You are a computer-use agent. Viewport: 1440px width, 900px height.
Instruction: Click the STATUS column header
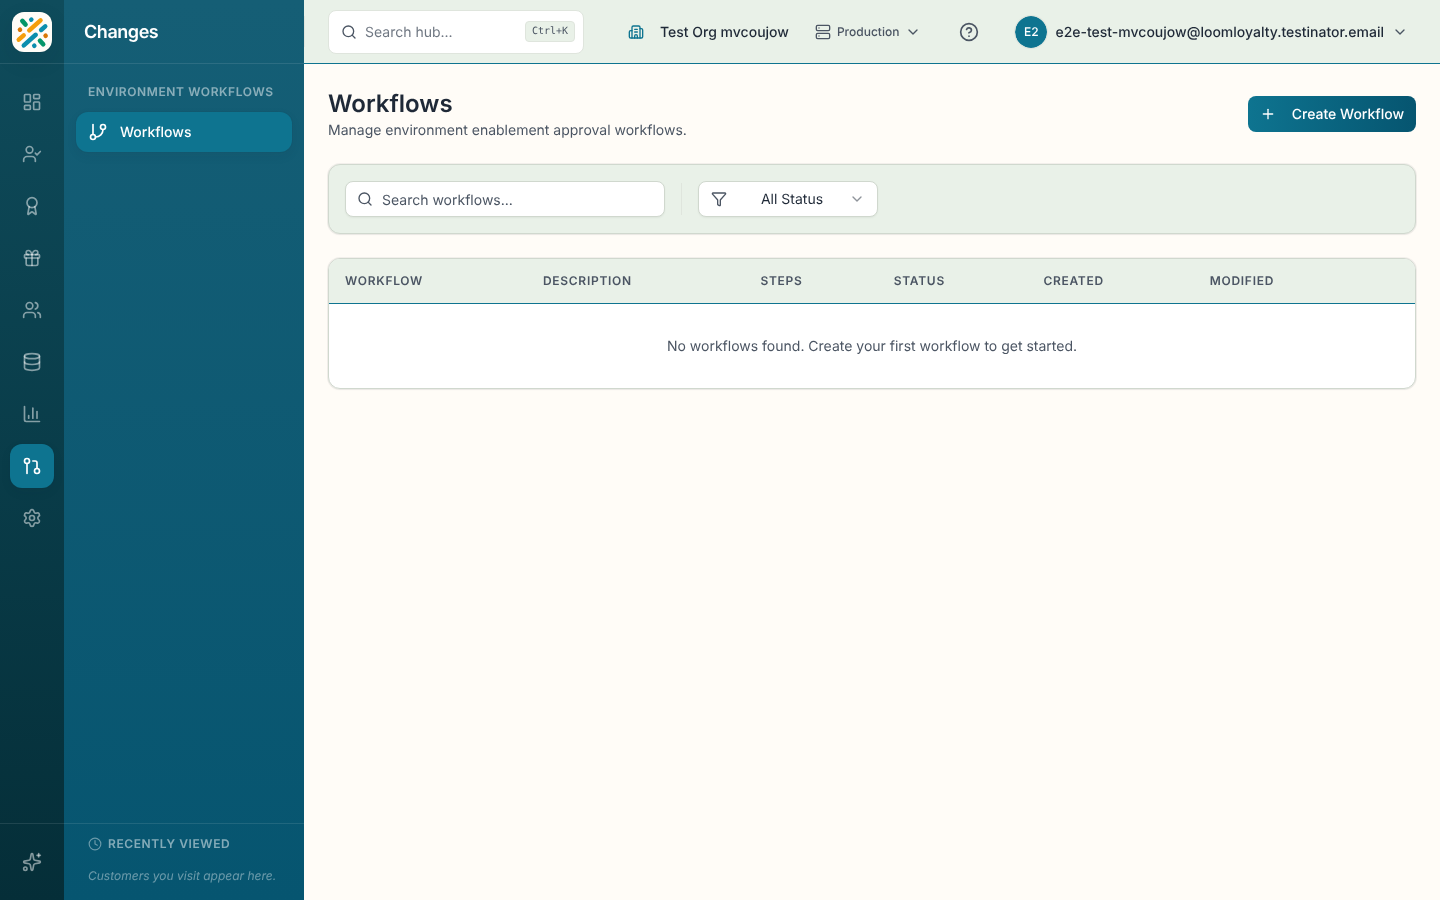(x=919, y=281)
